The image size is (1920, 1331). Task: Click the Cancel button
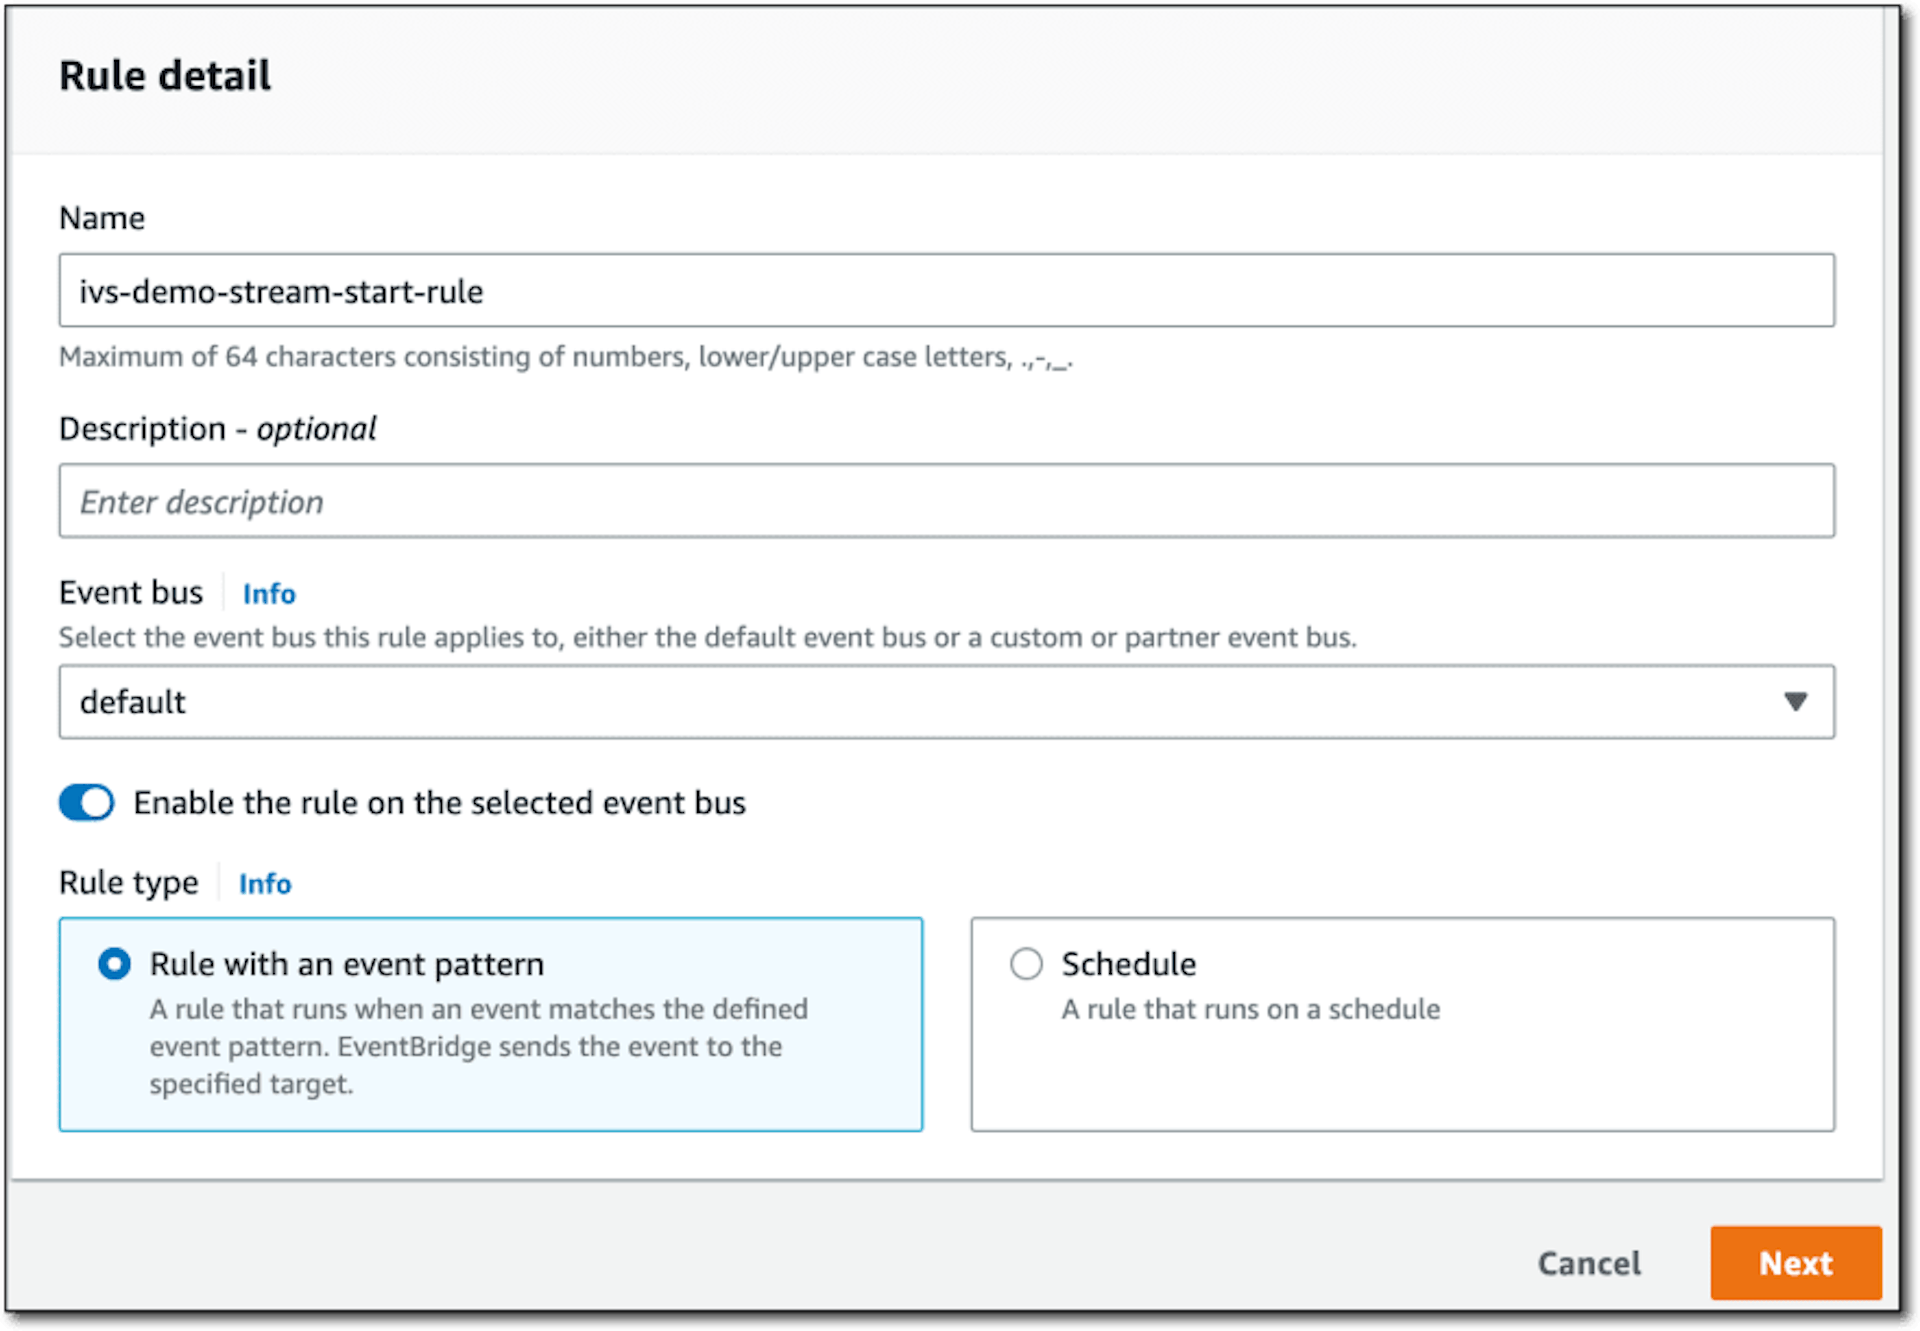click(x=1589, y=1263)
